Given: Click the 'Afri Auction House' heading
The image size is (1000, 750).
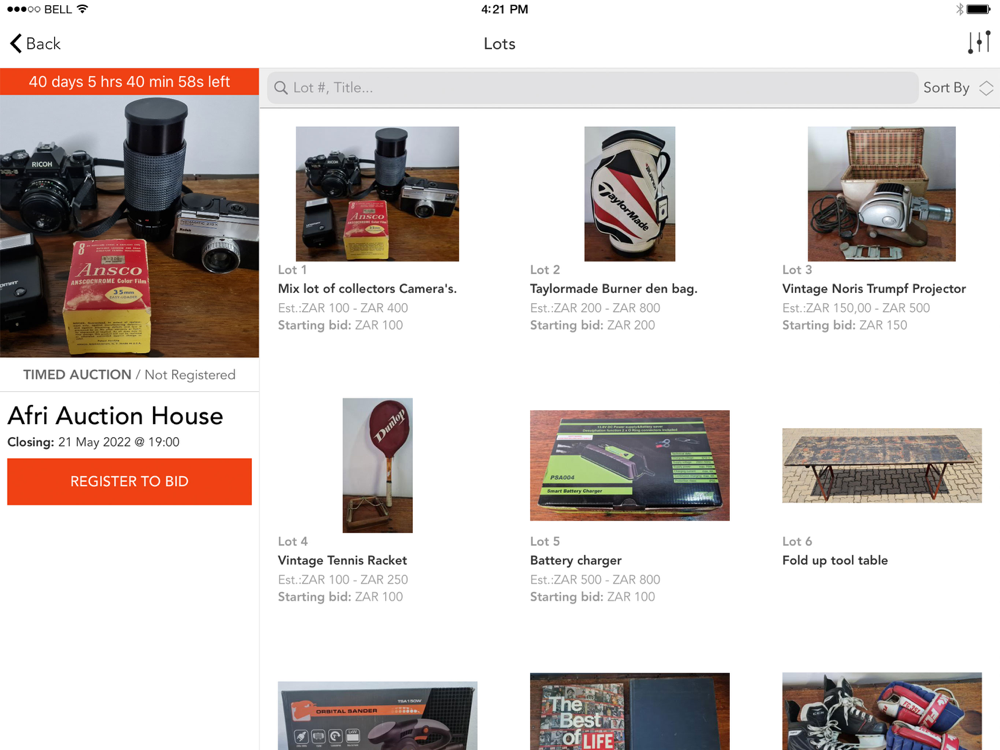Looking at the screenshot, I should pos(115,416).
